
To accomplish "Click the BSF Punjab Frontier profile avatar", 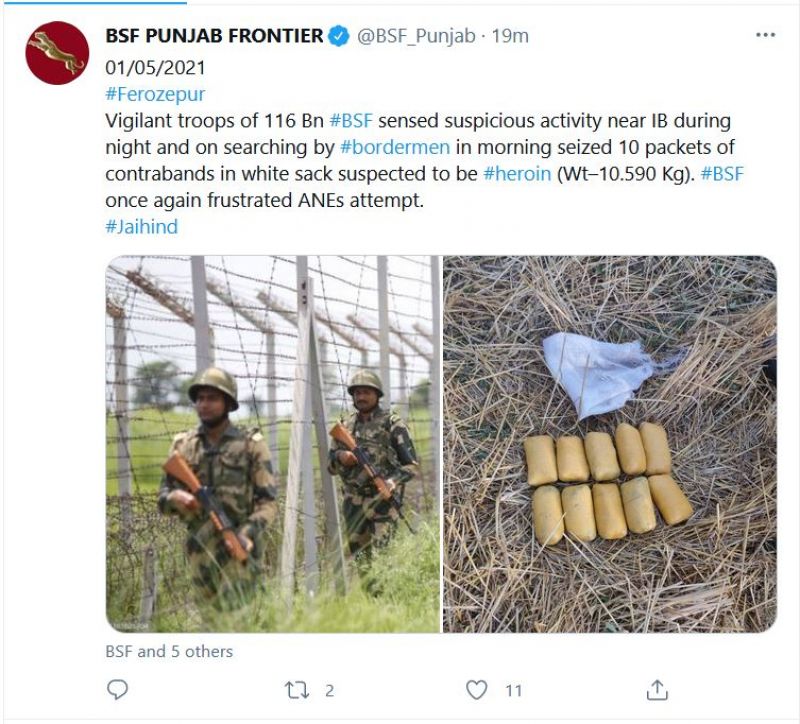I will click(57, 53).
